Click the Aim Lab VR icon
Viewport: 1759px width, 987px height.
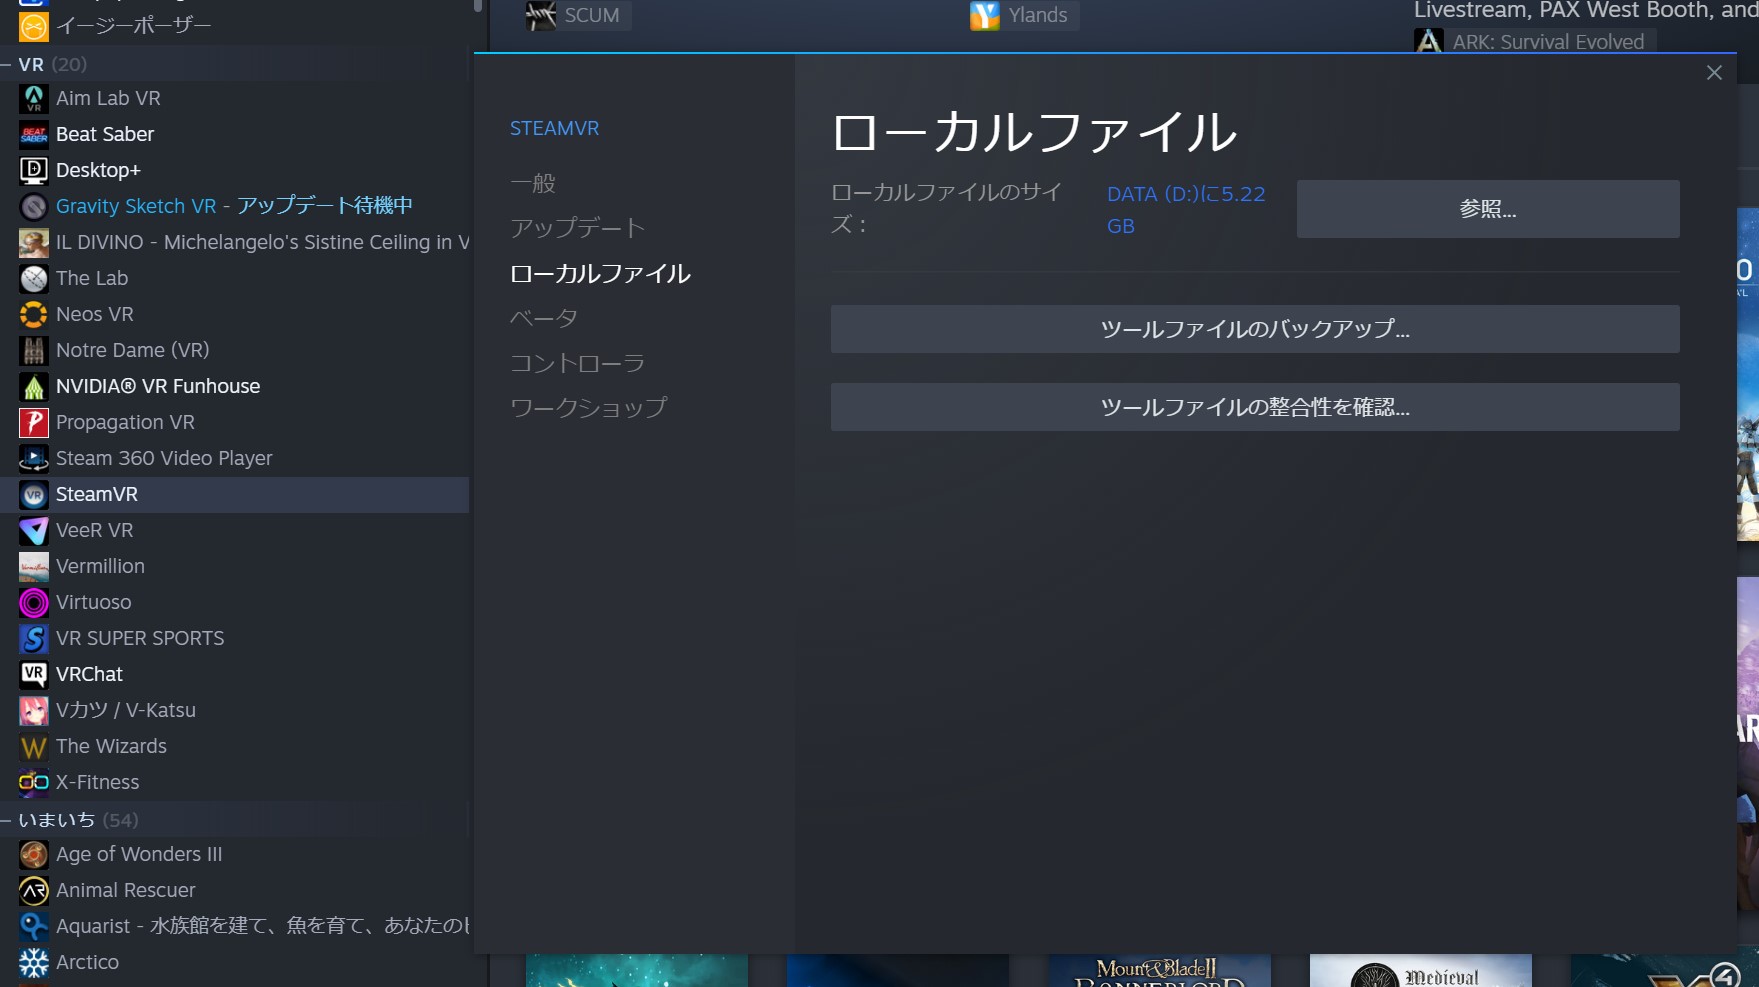pyautogui.click(x=33, y=98)
